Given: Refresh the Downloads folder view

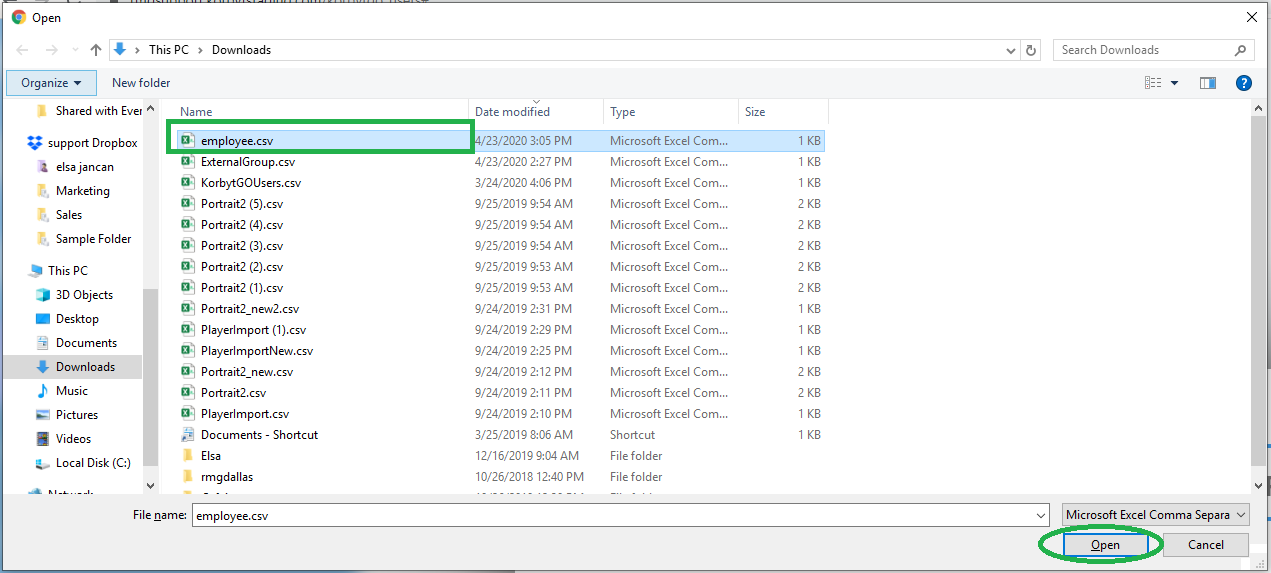Looking at the screenshot, I should coord(1032,50).
